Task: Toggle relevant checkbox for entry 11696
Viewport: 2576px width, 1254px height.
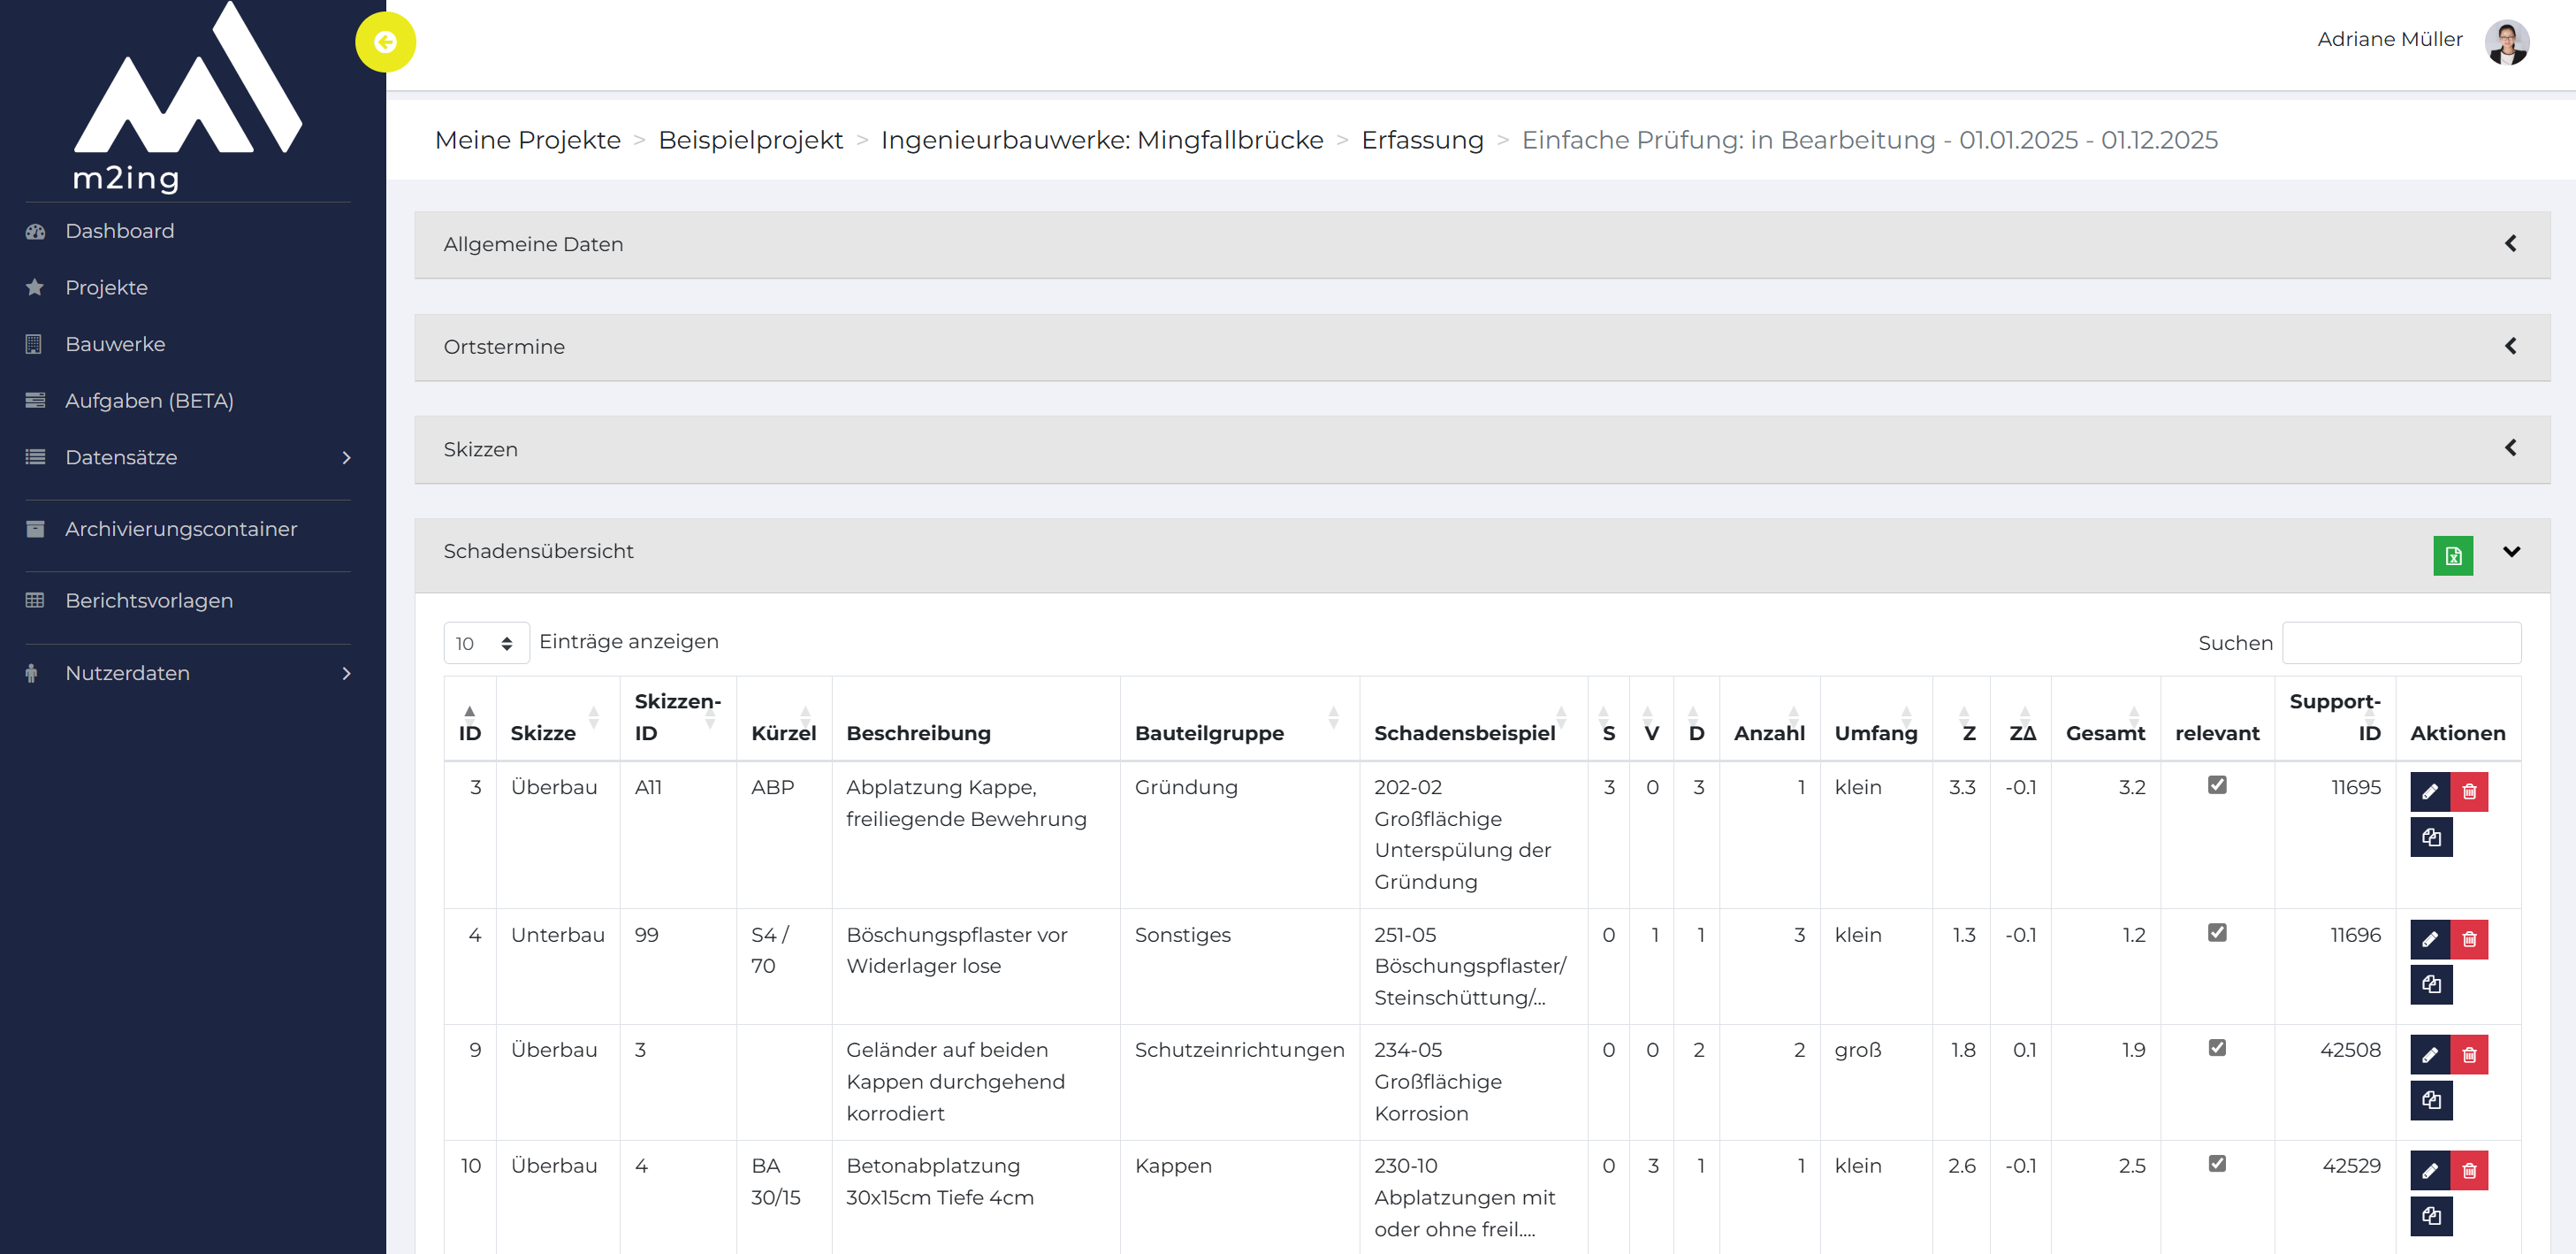Action: pos(2216,932)
